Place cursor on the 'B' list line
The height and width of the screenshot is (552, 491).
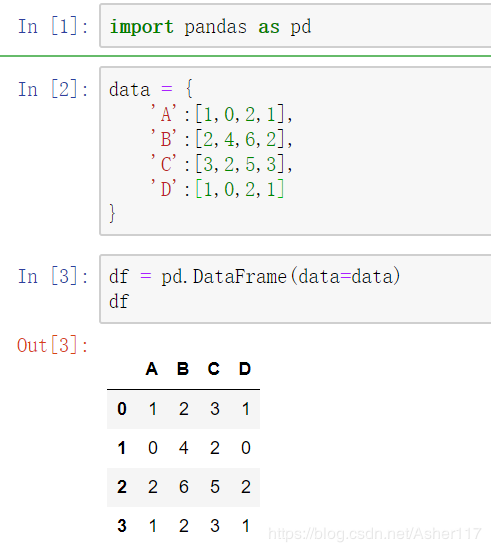click(221, 139)
